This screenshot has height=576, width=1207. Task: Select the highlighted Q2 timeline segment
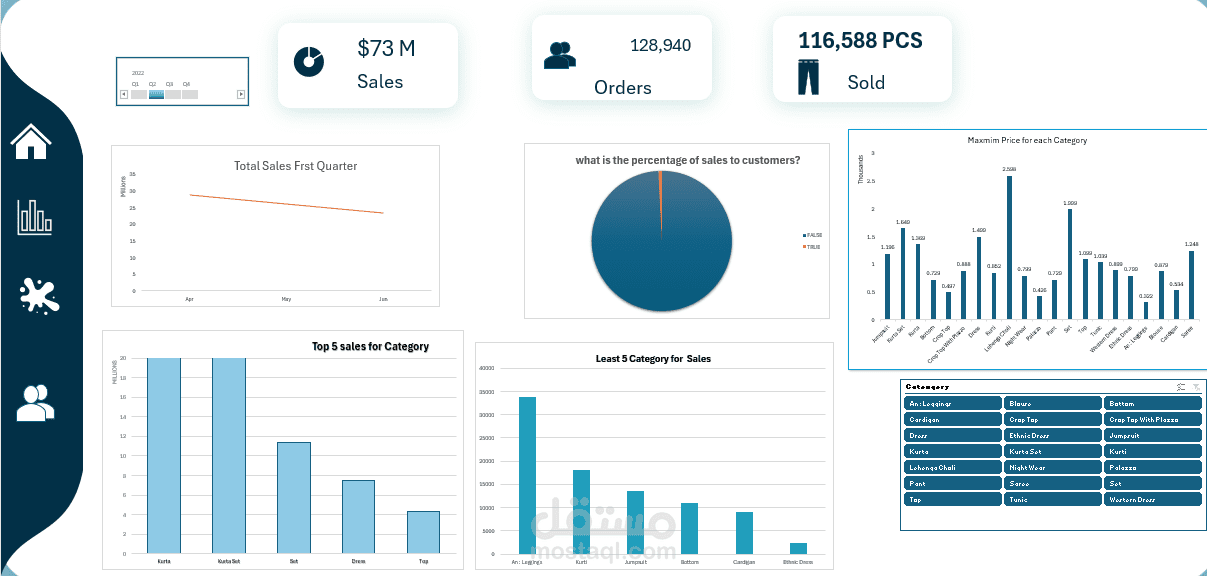coord(156,94)
